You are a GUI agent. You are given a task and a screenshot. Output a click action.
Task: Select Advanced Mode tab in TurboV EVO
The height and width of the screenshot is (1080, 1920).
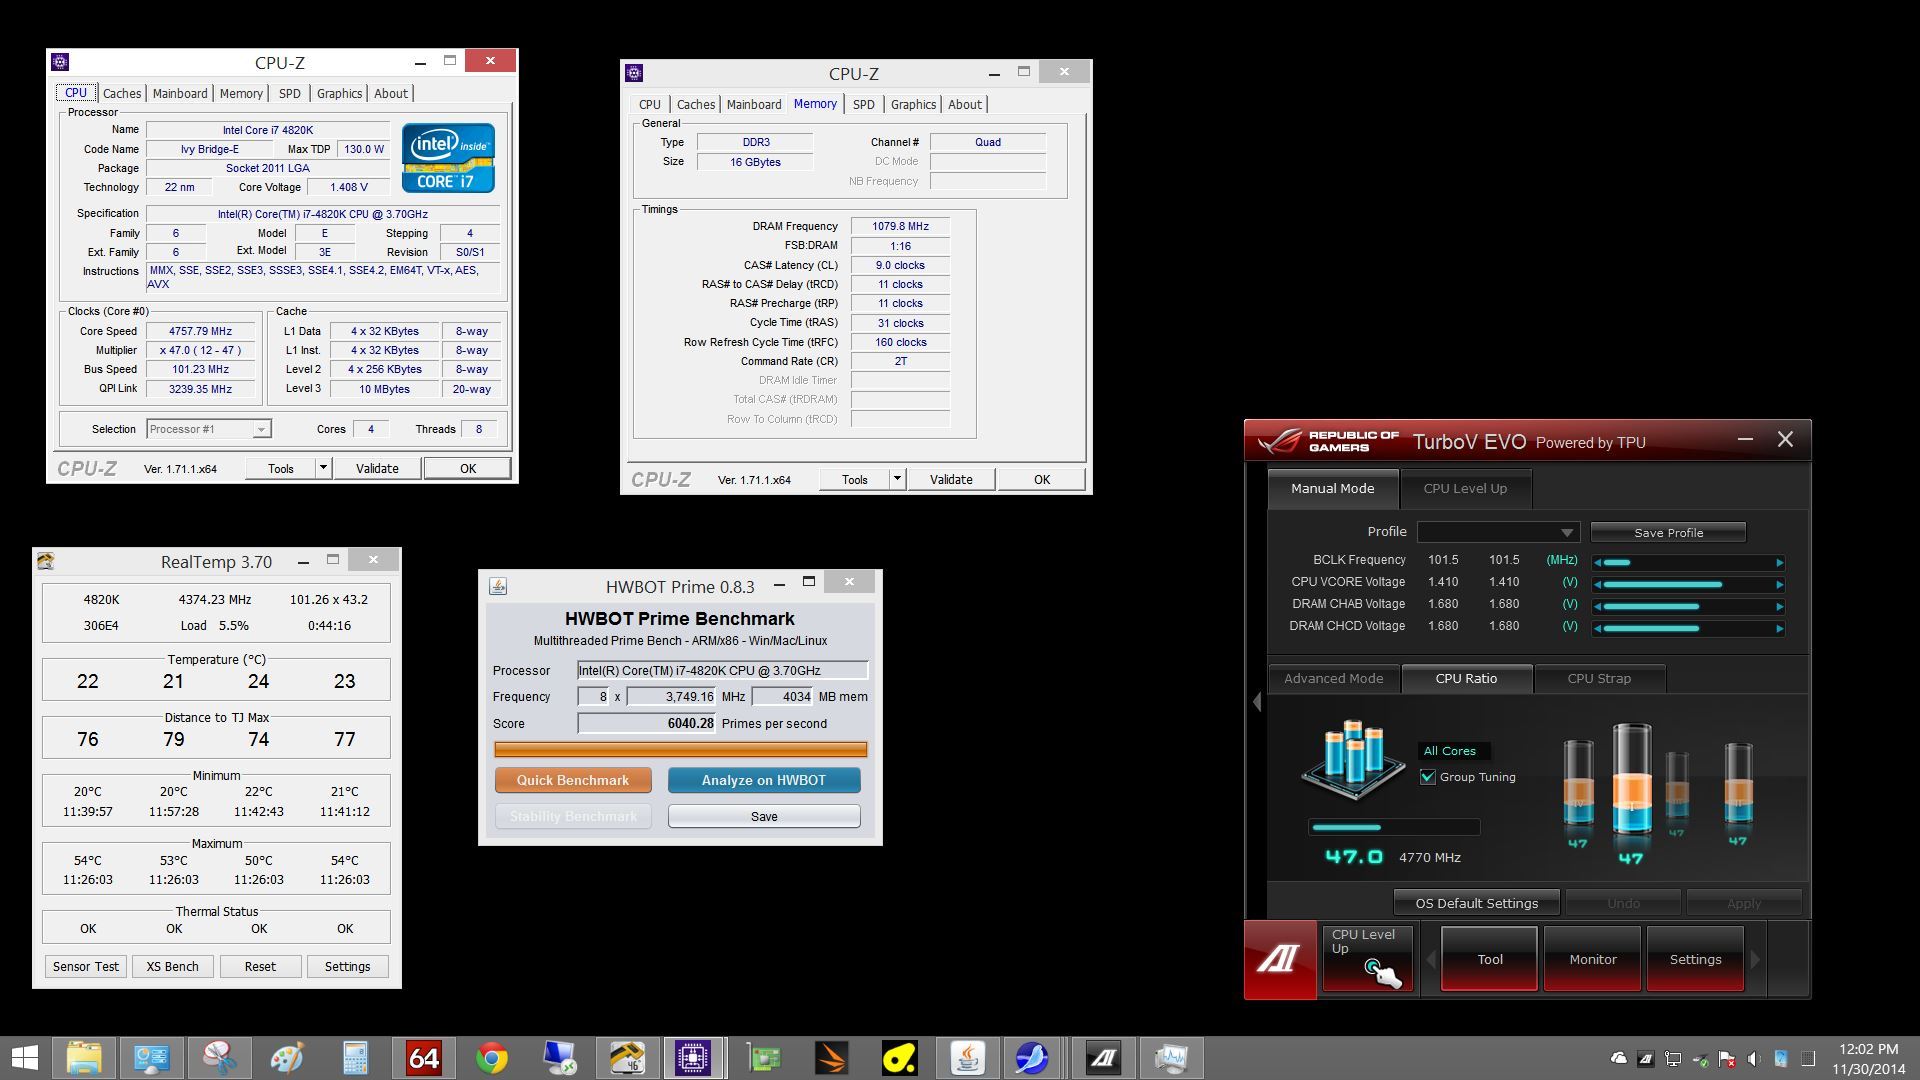pyautogui.click(x=1334, y=678)
